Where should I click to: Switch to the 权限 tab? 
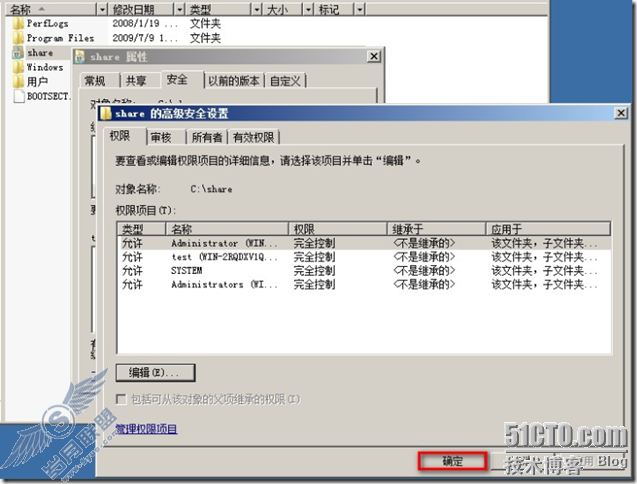tap(124, 137)
